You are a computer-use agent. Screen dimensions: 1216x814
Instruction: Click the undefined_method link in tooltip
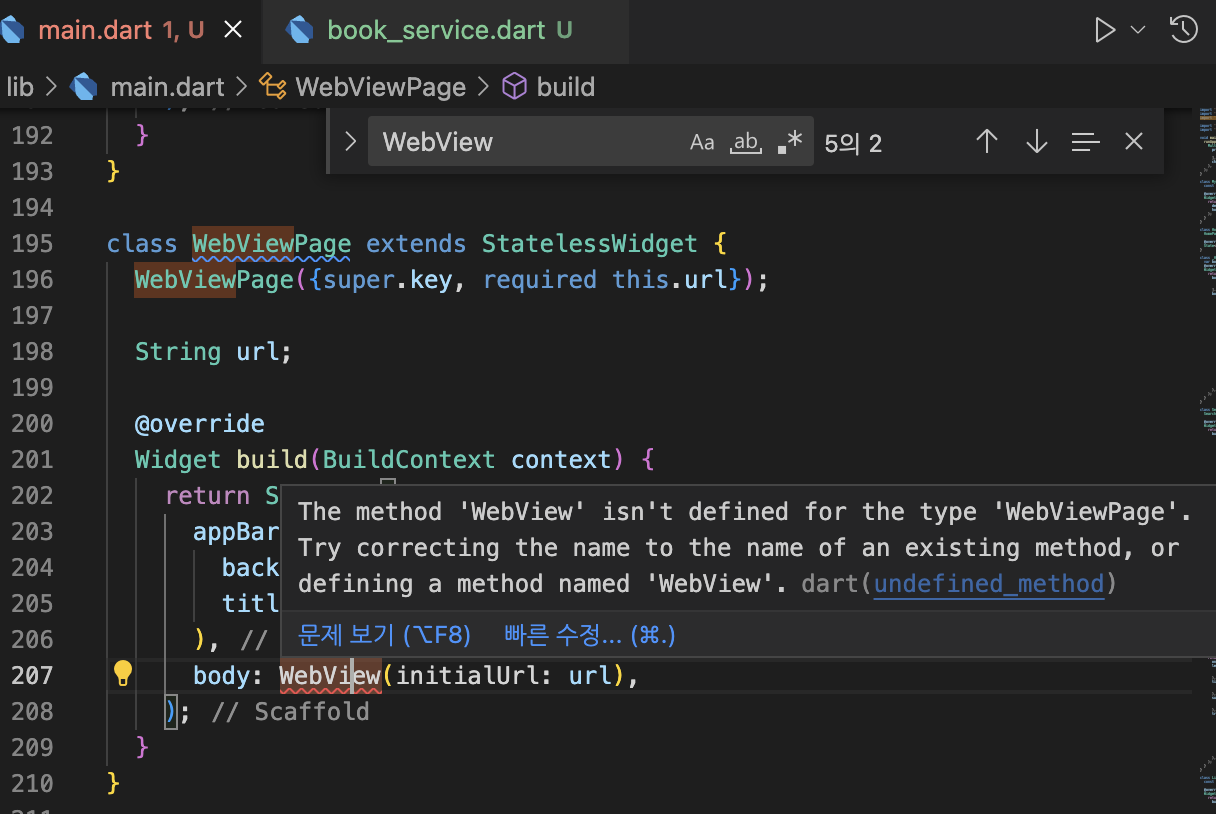[x=989, y=584]
